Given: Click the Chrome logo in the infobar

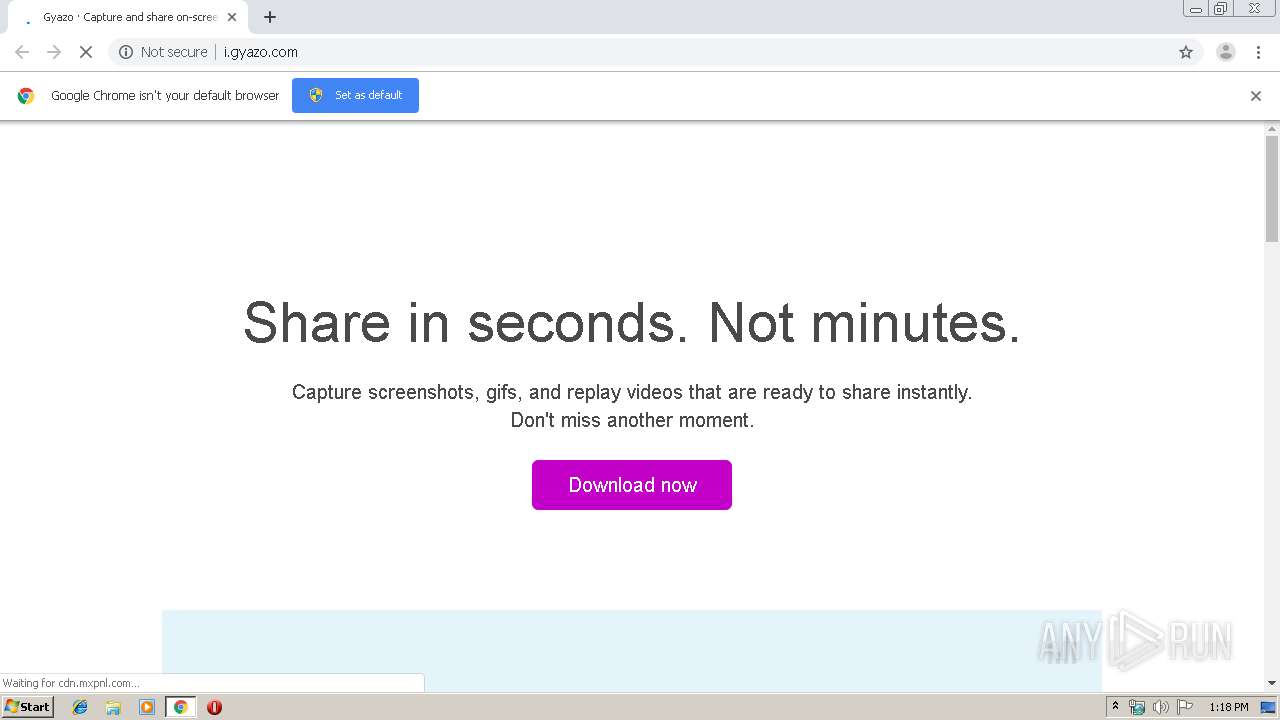Looking at the screenshot, I should click(x=26, y=96).
